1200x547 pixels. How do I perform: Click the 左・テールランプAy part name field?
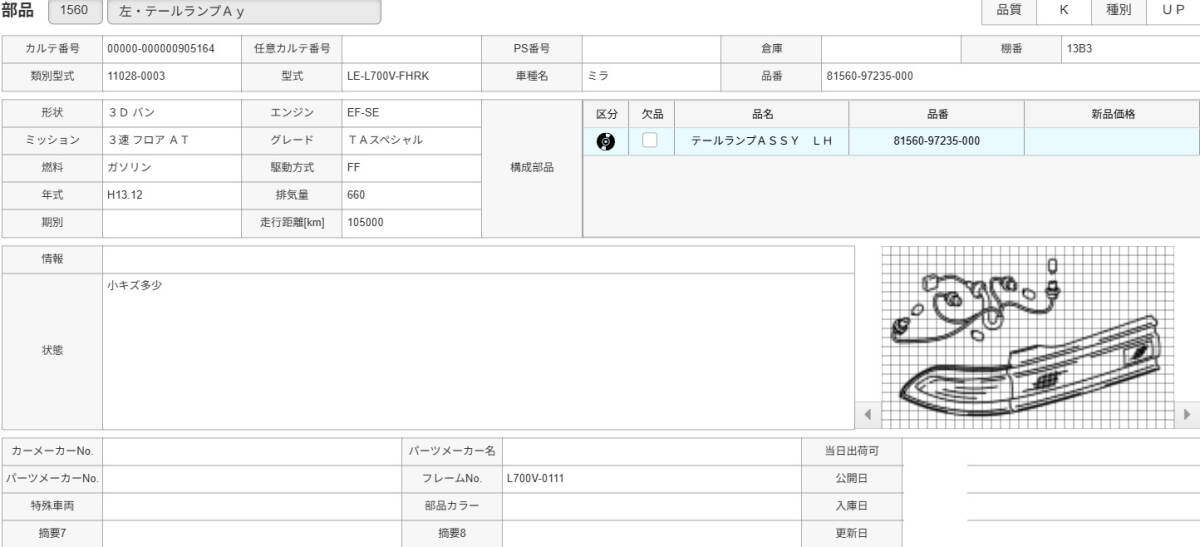tap(244, 12)
